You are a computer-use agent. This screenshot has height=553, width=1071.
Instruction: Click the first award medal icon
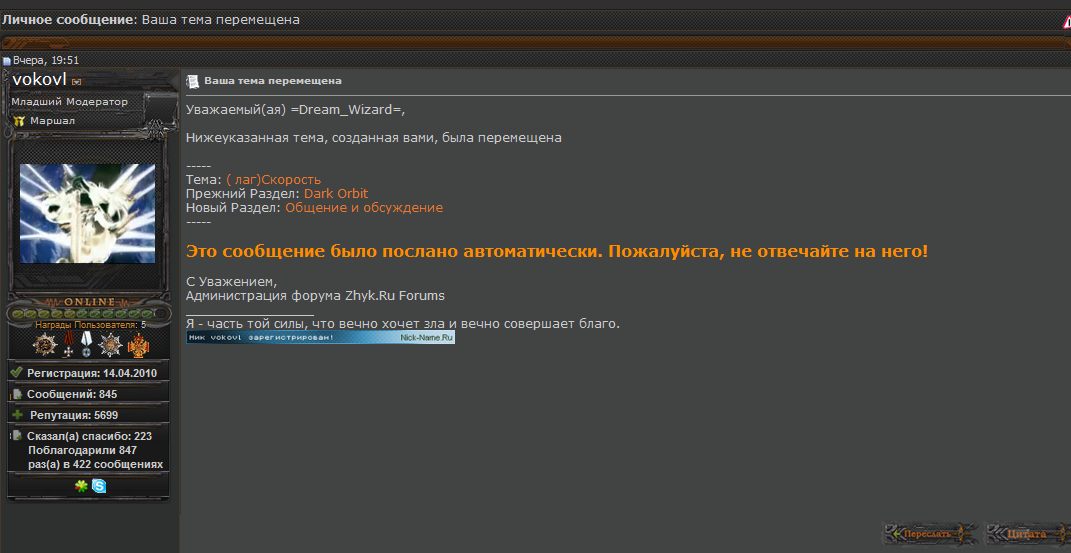44,345
